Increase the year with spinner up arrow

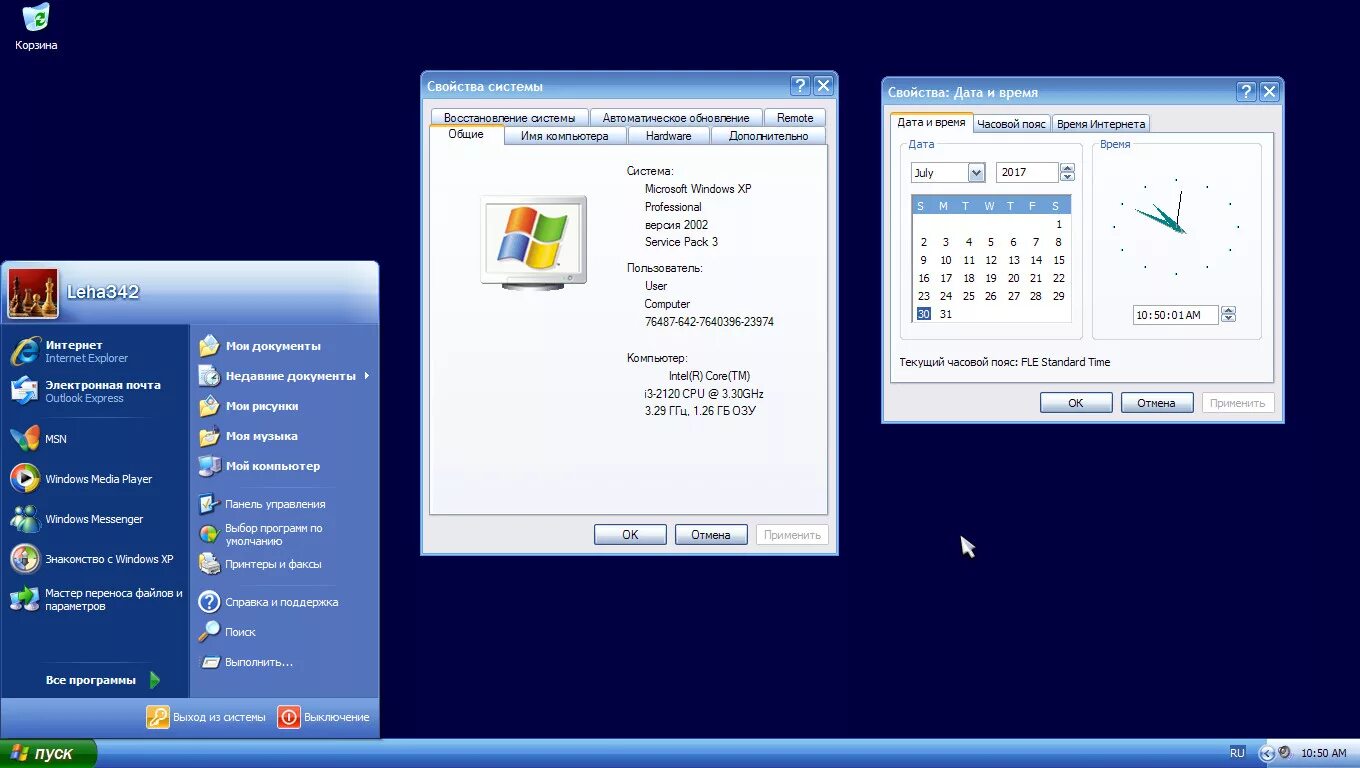[1066, 168]
